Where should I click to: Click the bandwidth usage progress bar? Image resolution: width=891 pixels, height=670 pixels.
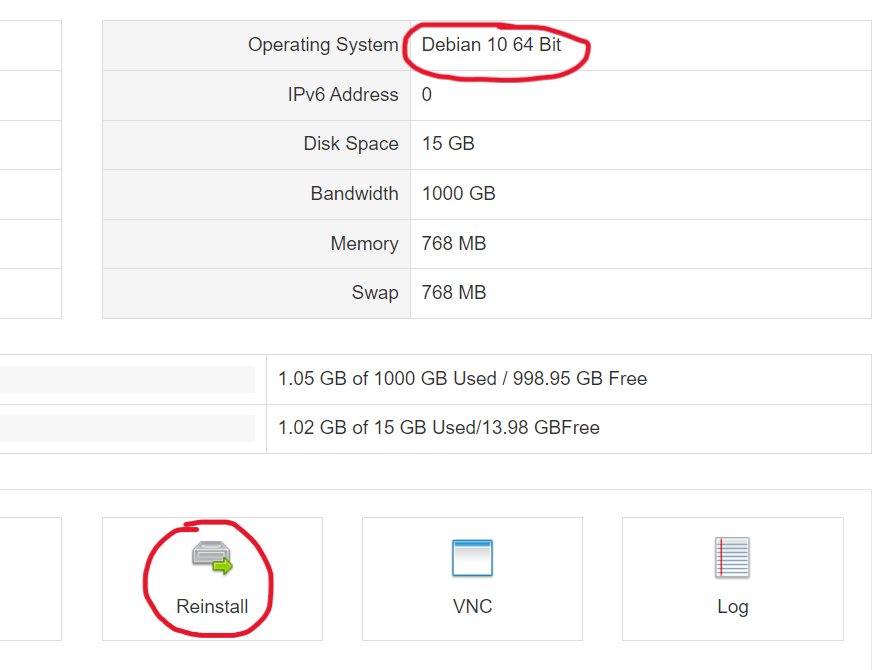pyautogui.click(x=127, y=379)
